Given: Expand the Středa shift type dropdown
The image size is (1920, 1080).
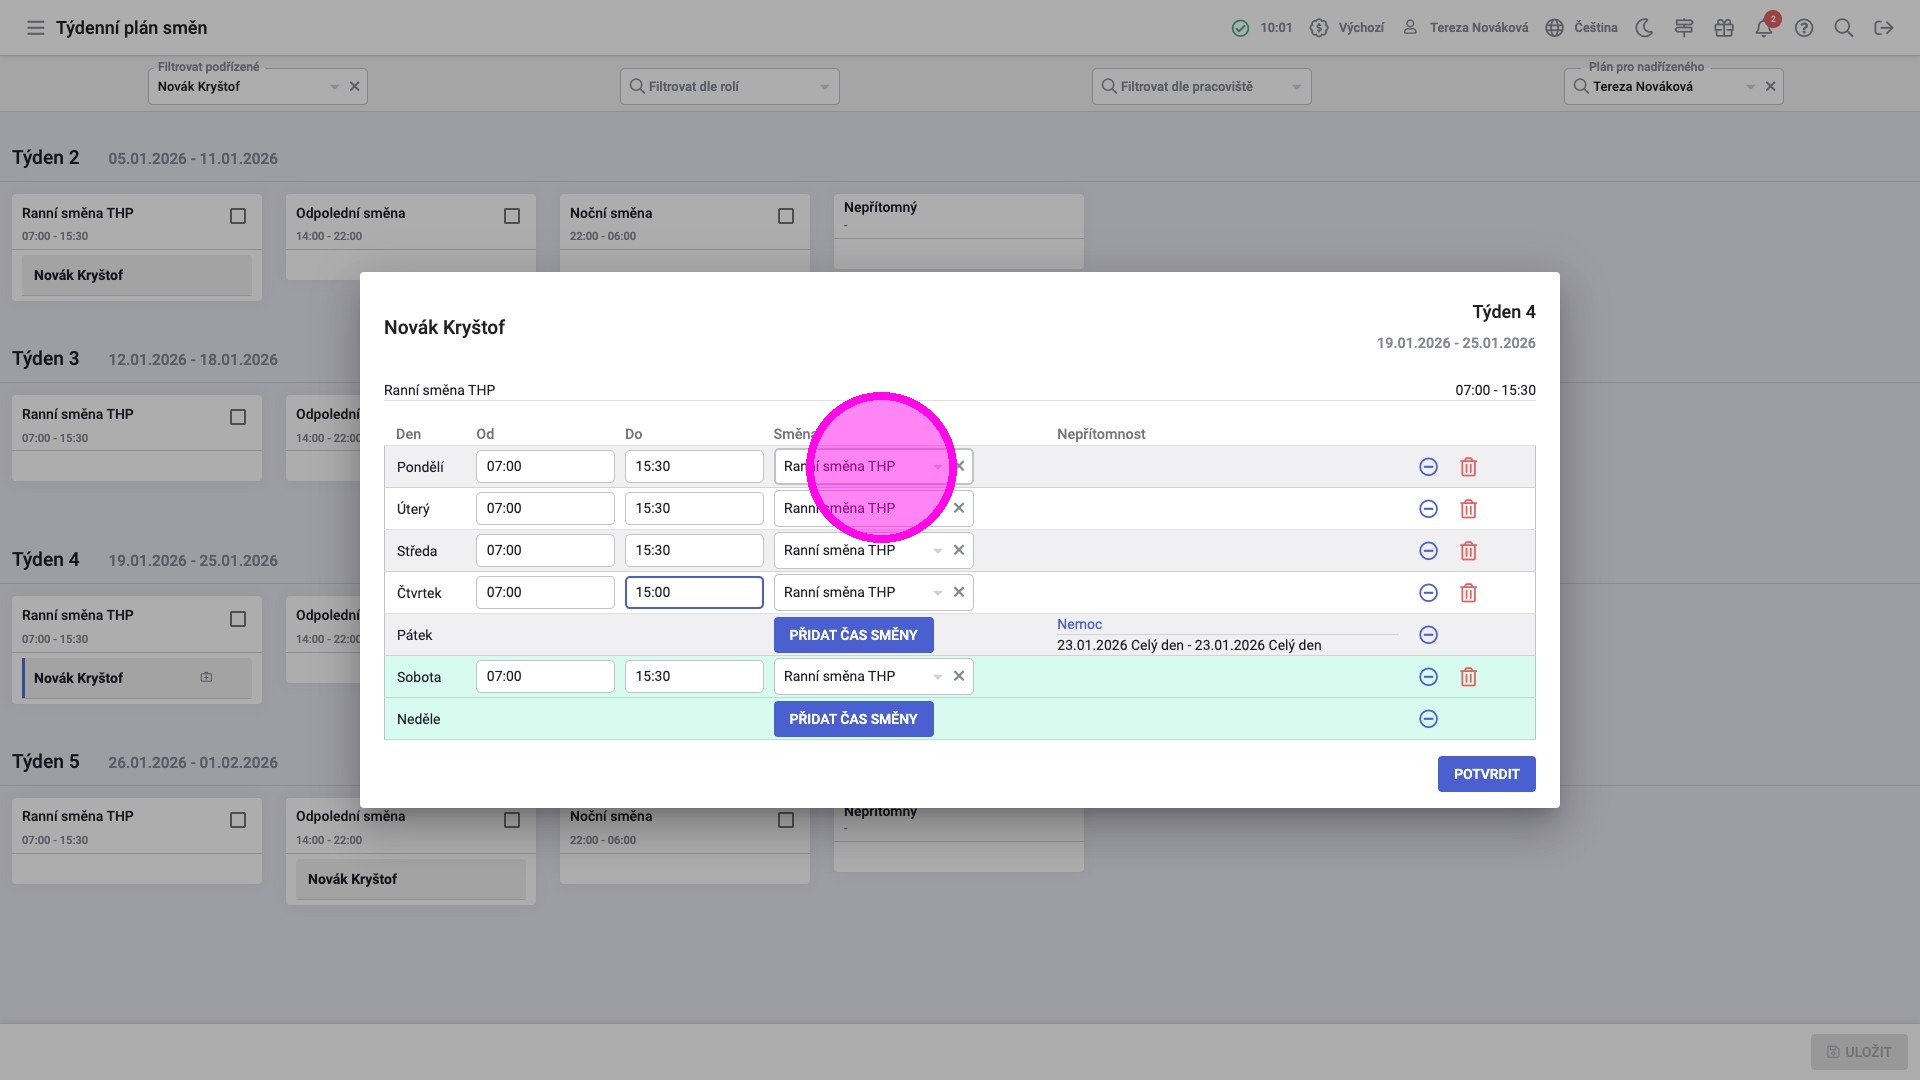Looking at the screenshot, I should click(x=937, y=551).
